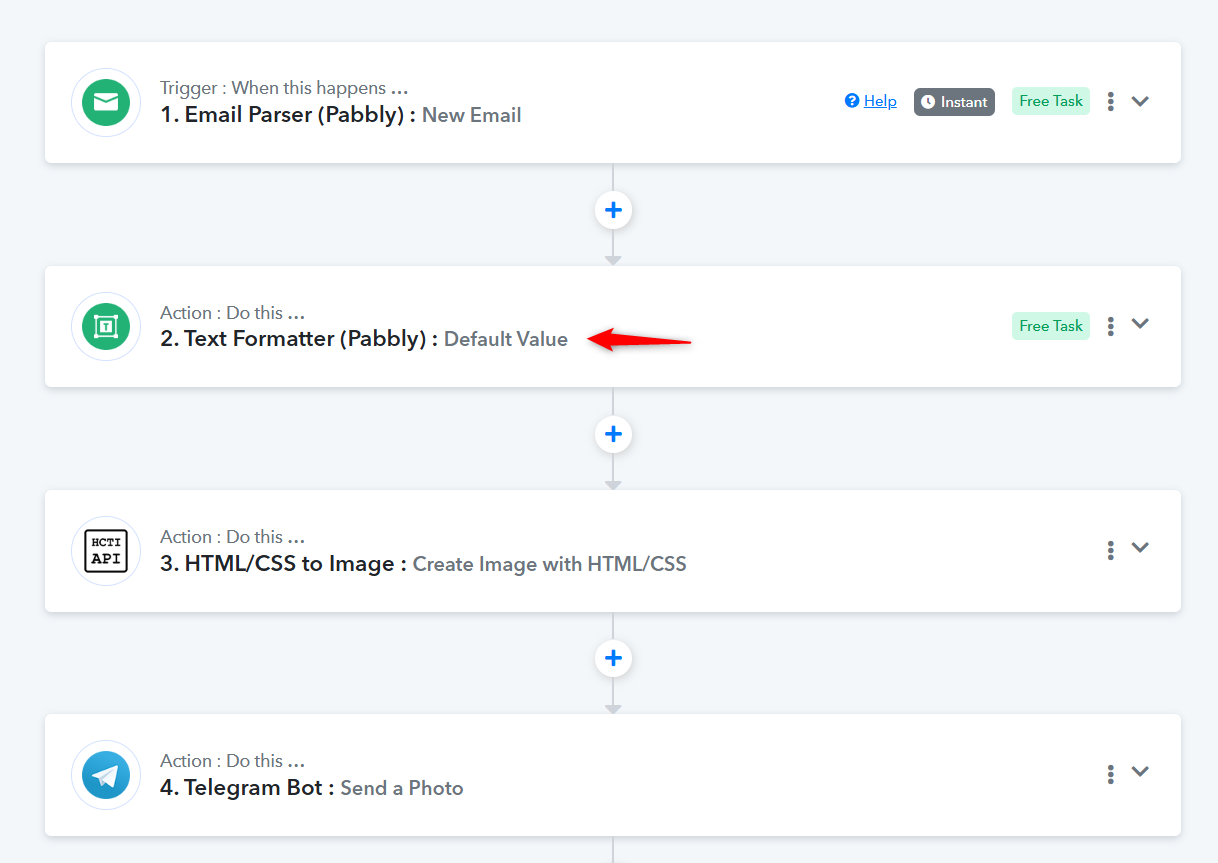Click the HCTI API step icon
This screenshot has width=1218, height=863.
tap(106, 550)
